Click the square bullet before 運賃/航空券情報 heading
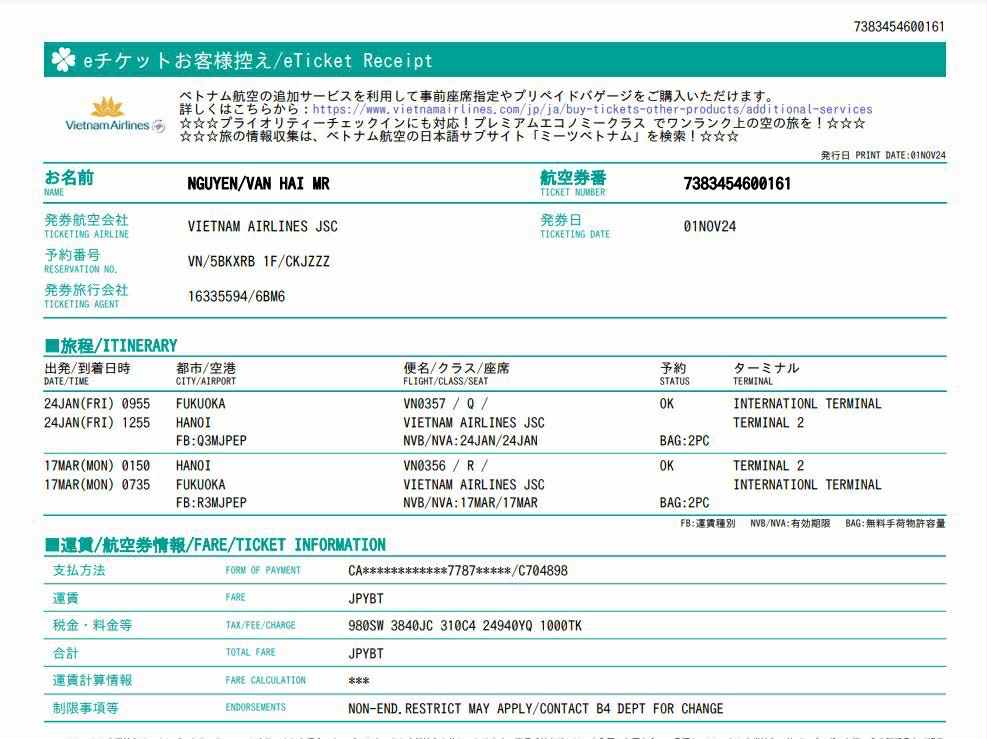 pyautogui.click(x=52, y=545)
